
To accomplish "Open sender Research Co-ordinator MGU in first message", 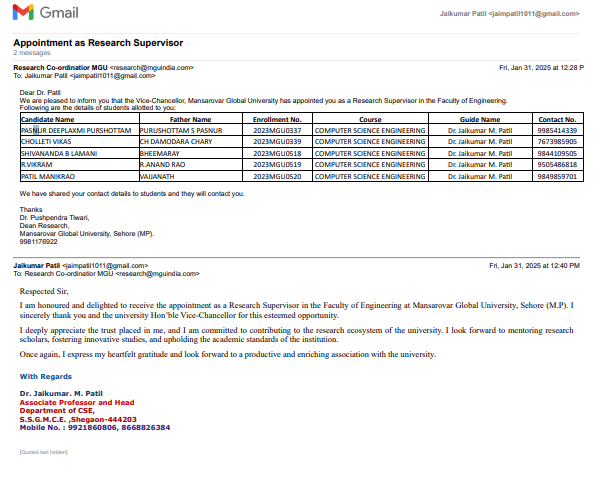I will [60, 68].
